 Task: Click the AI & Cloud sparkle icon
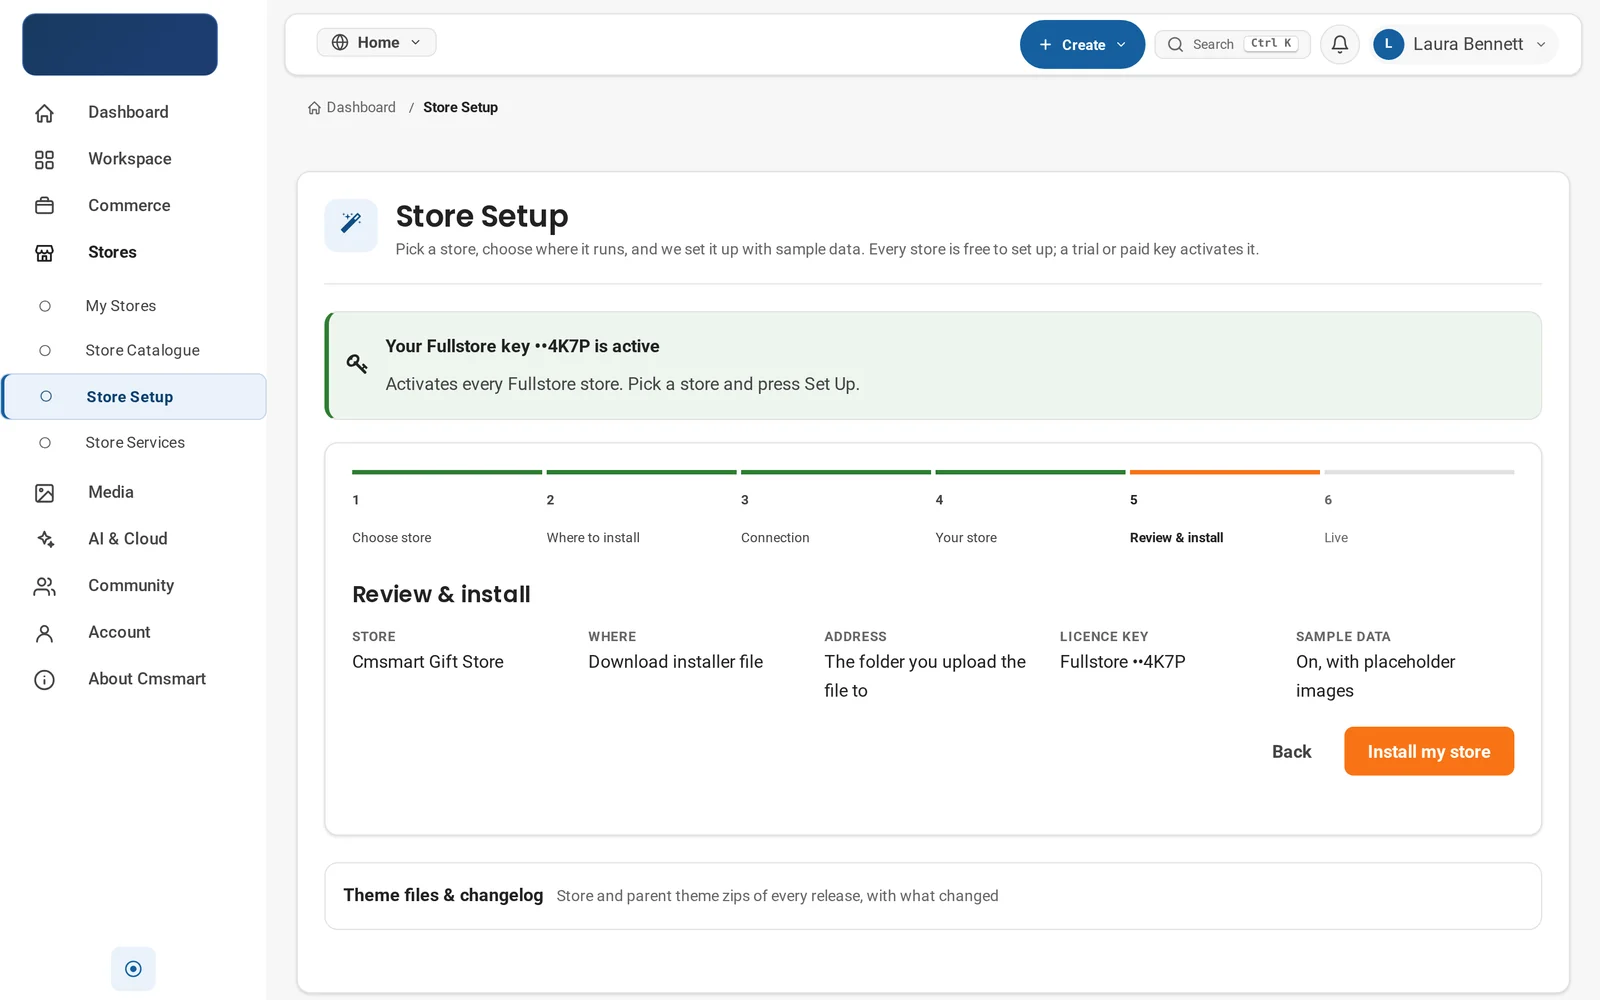click(x=44, y=539)
